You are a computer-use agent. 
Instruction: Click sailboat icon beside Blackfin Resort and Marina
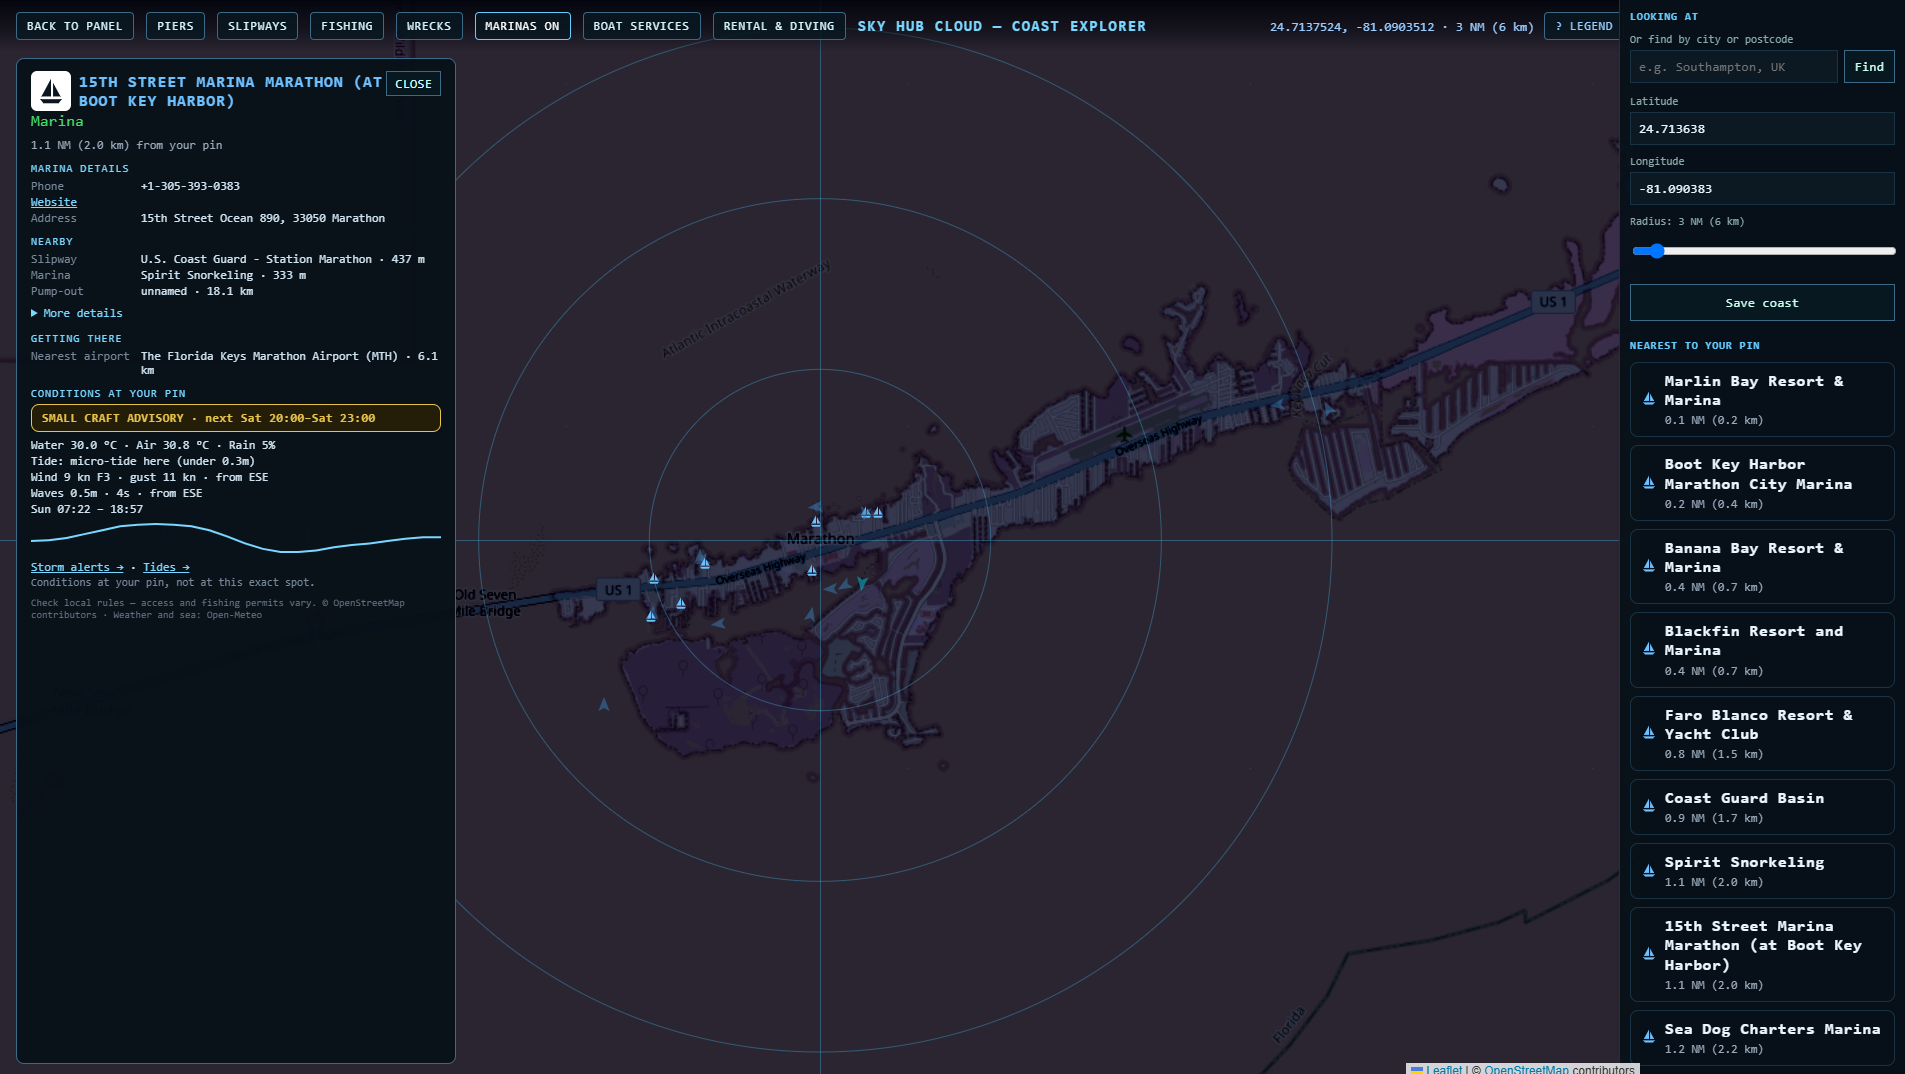(x=1649, y=649)
